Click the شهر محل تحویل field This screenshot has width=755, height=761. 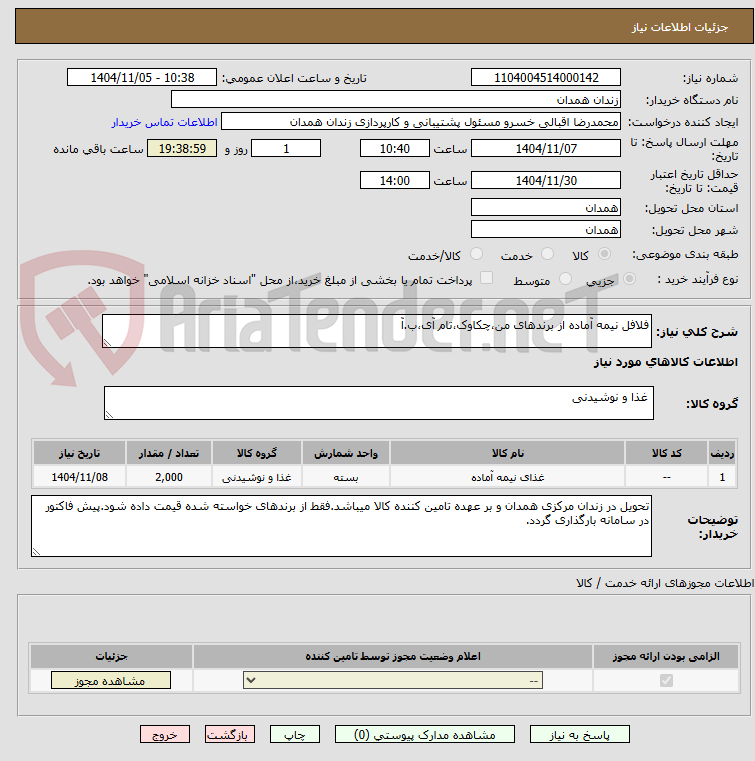tap(546, 230)
